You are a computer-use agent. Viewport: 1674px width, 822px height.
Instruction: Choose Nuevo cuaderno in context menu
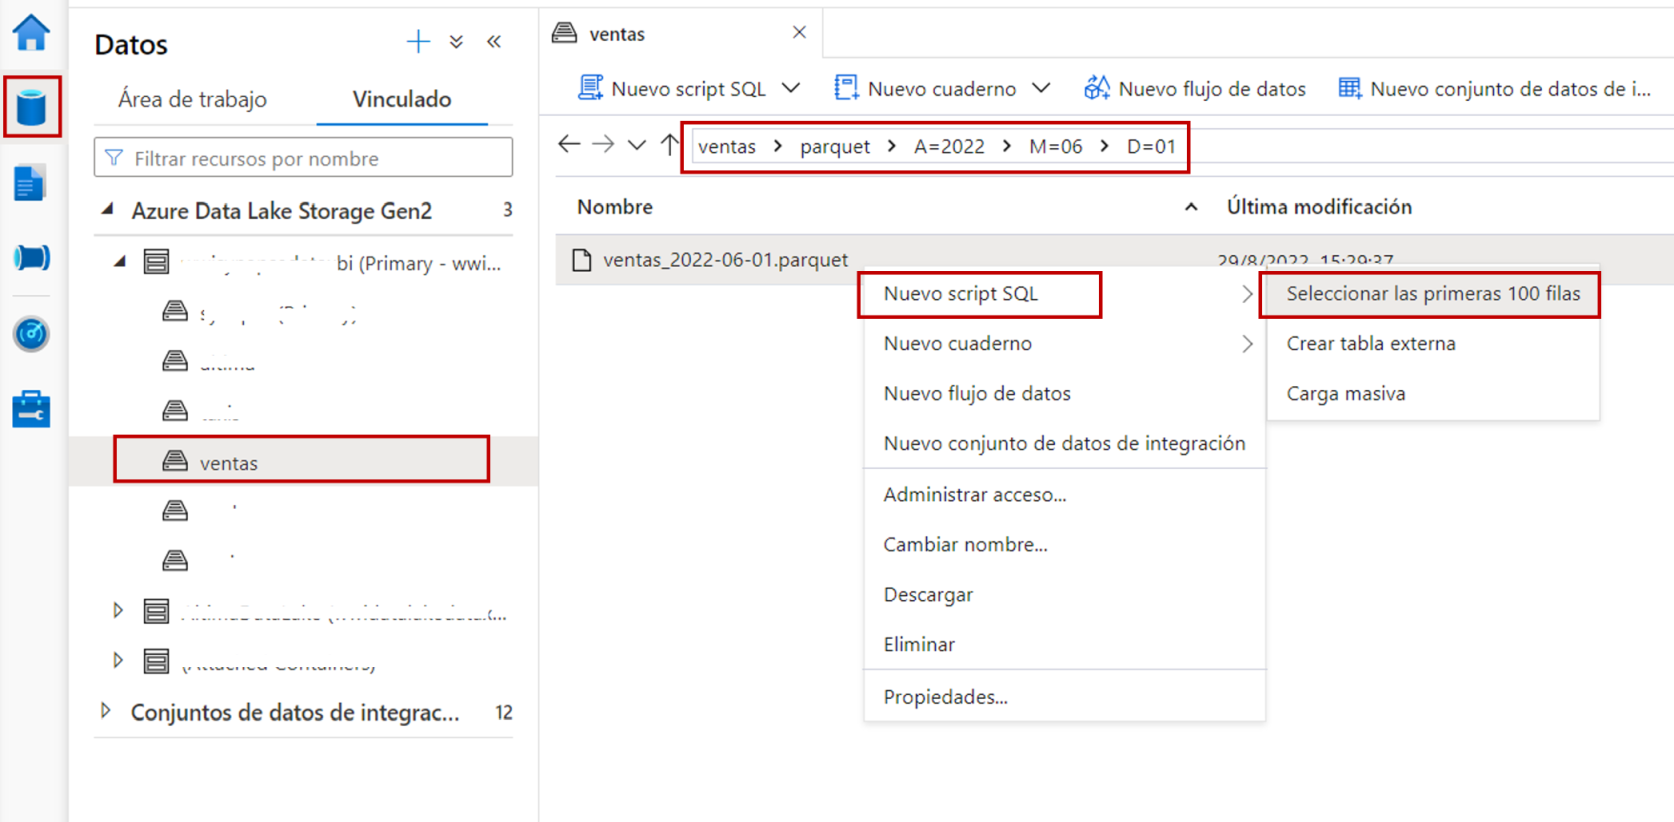(x=1064, y=344)
